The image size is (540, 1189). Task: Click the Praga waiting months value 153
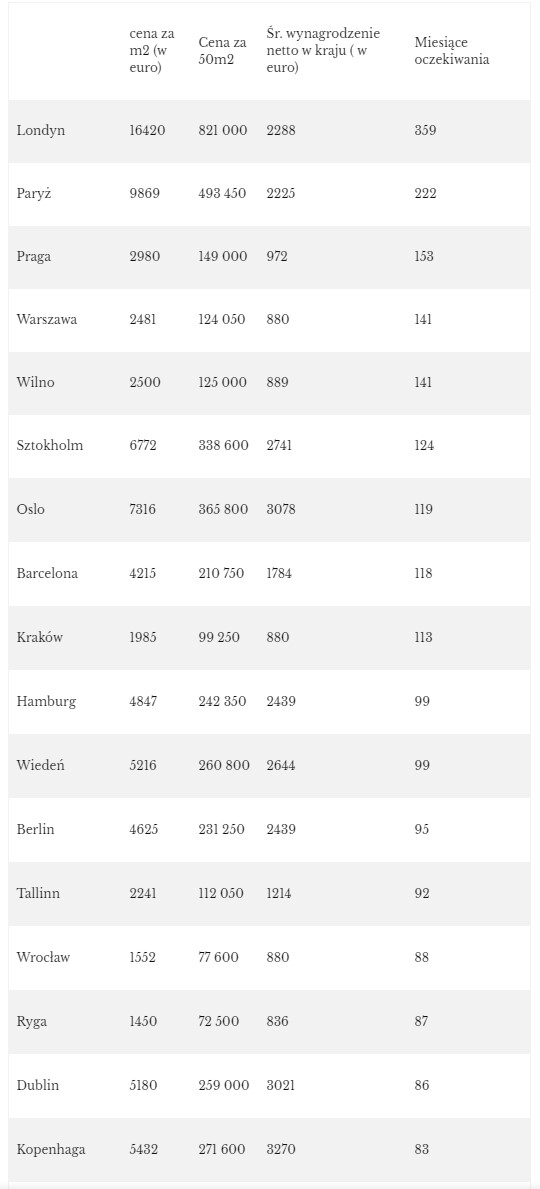[x=425, y=256]
